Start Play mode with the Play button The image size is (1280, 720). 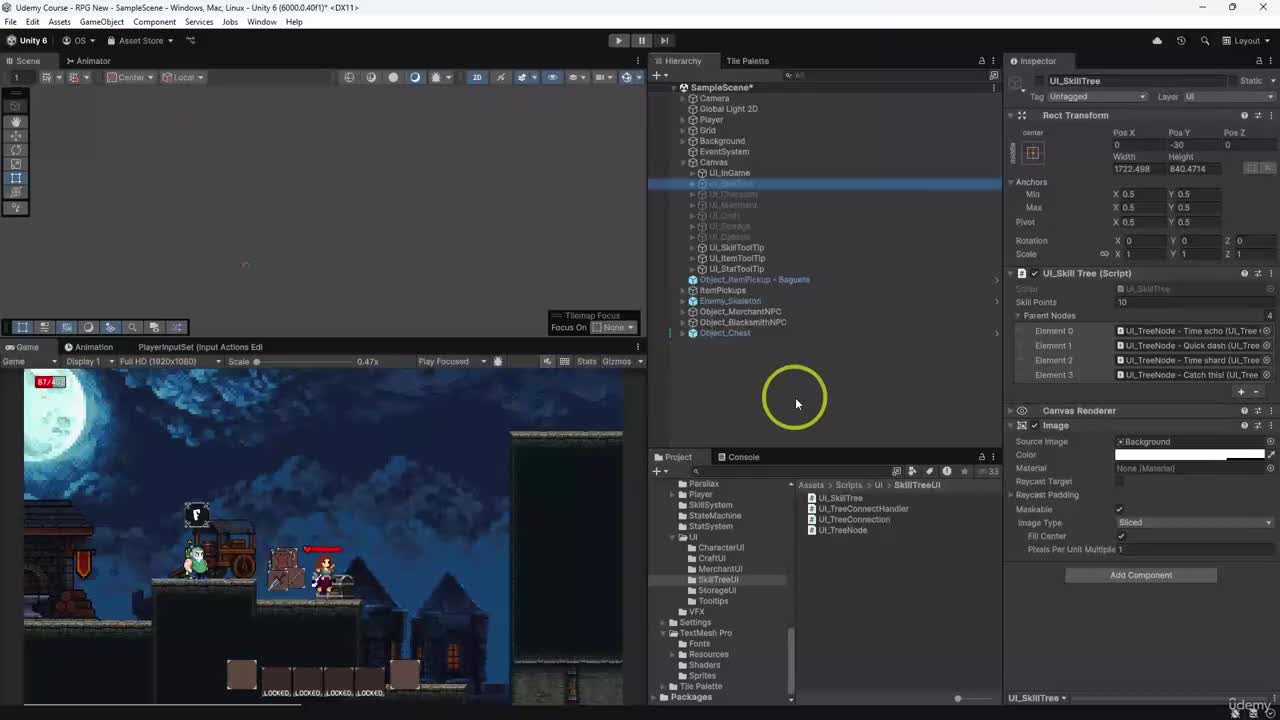pyautogui.click(x=618, y=41)
